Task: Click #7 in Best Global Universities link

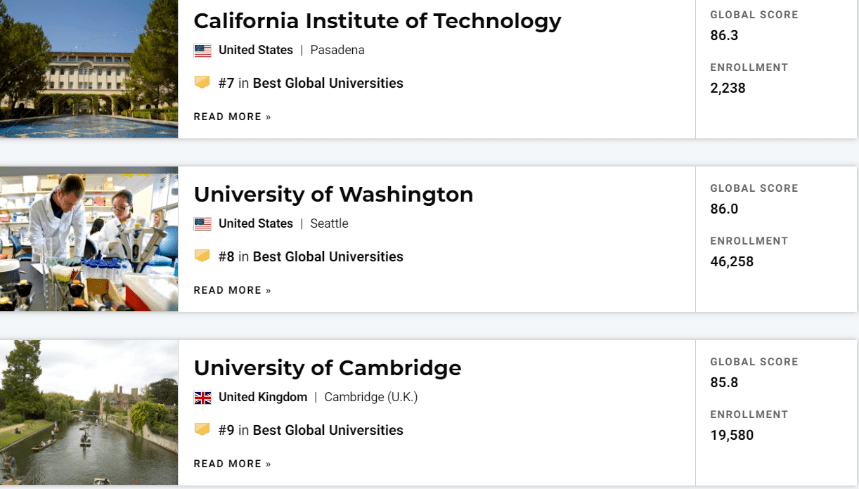Action: 311,83
